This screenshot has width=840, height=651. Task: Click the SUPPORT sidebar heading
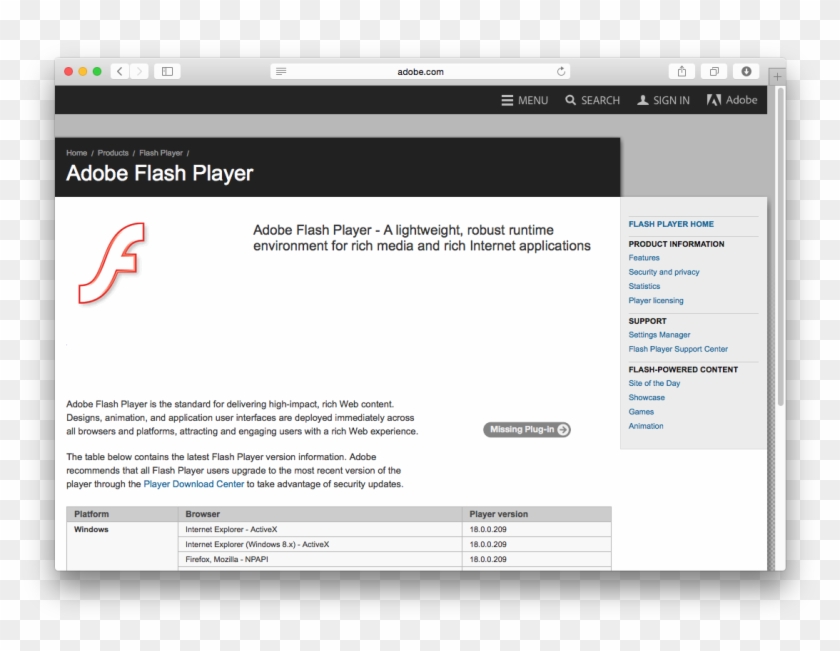pos(647,321)
